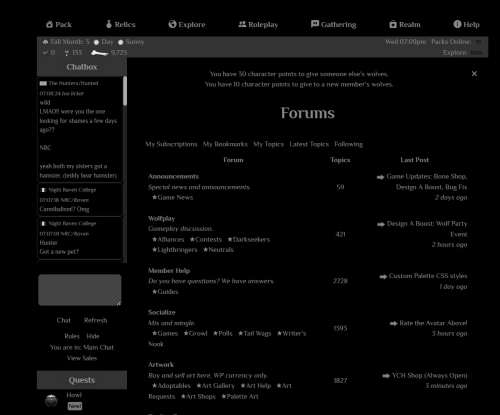Viewport: 500px width, 415px height.
Task: Click the Roleplay people icon
Action: (x=242, y=24)
